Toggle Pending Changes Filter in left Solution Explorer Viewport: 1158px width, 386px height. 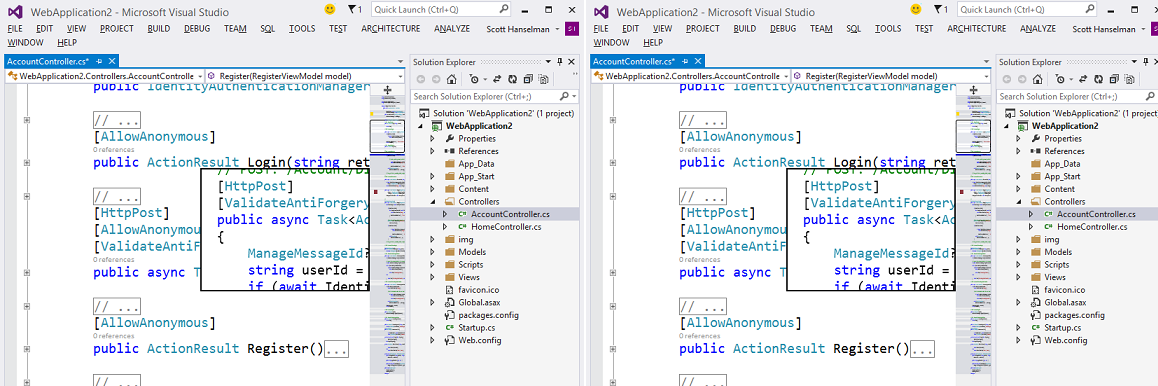474,79
